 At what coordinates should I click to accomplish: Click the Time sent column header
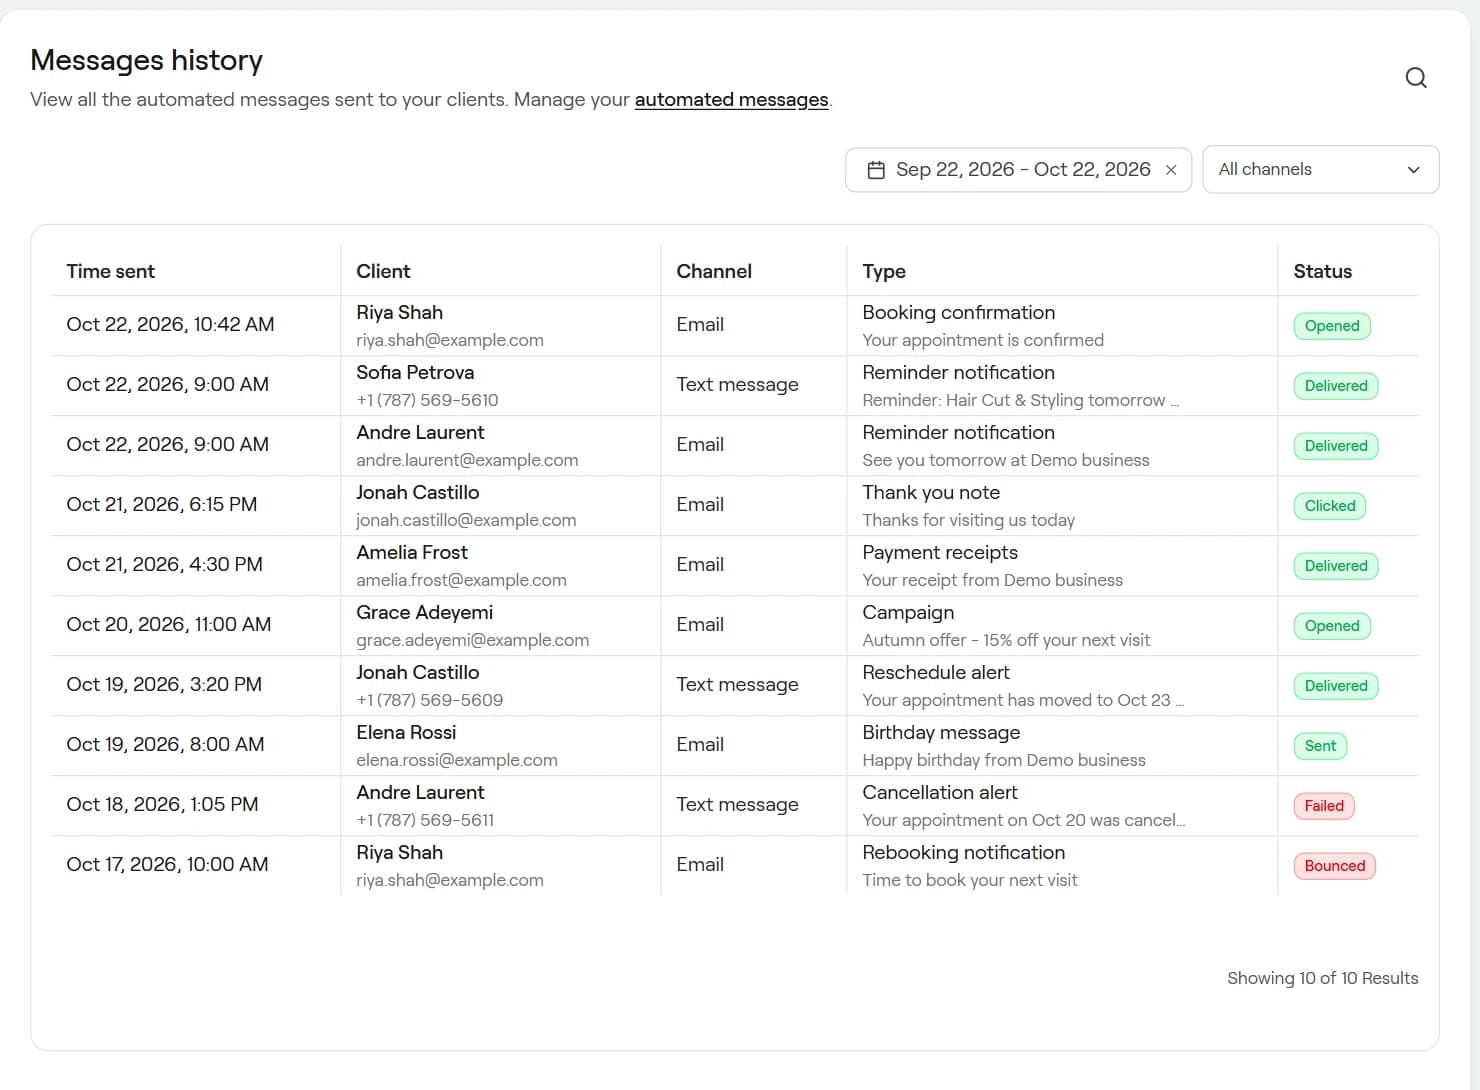tap(110, 271)
